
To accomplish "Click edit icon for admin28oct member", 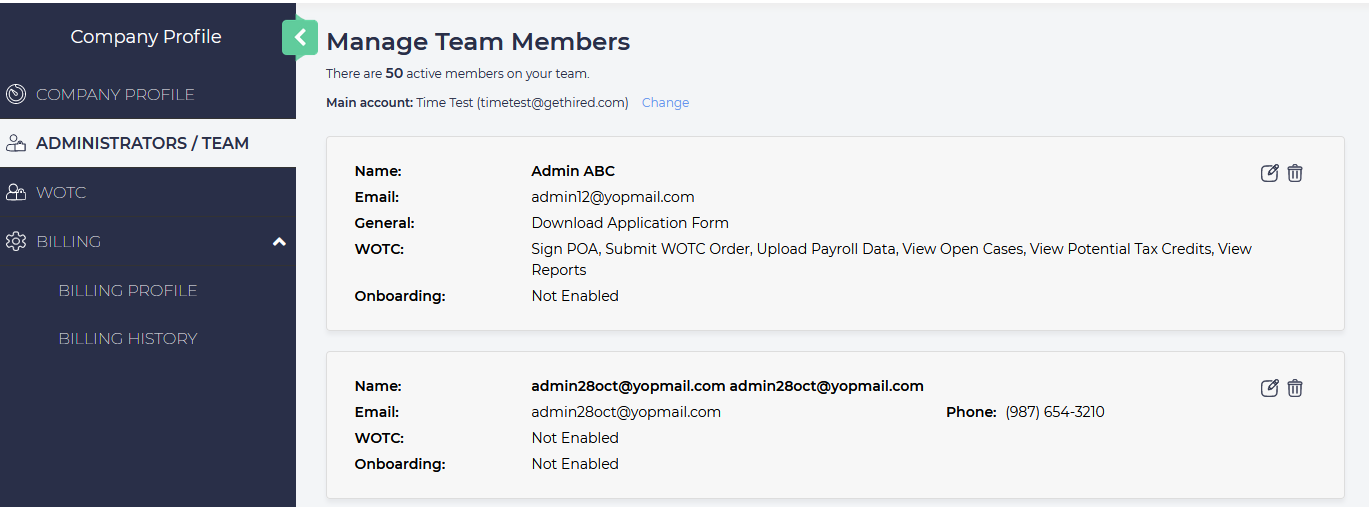I will pos(1269,388).
